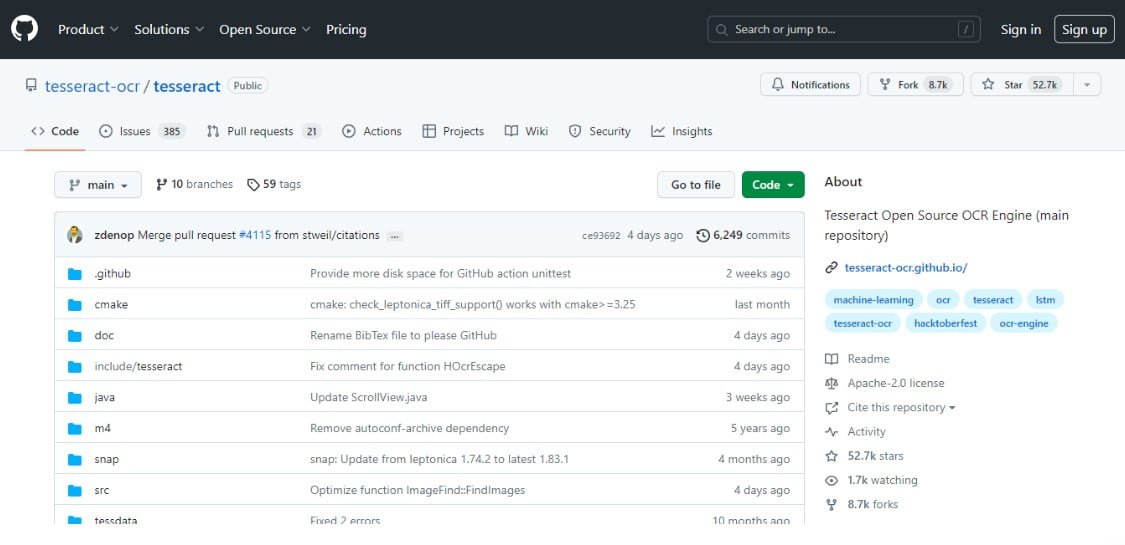1125x545 pixels.
Task: Click the forks icon in About
Action: tap(832, 504)
